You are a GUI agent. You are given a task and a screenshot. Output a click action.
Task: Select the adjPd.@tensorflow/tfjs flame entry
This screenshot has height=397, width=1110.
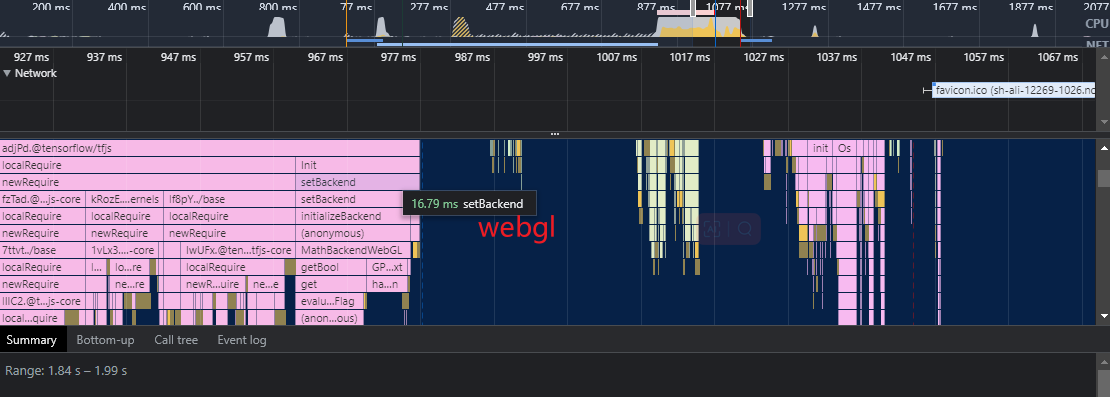point(210,148)
